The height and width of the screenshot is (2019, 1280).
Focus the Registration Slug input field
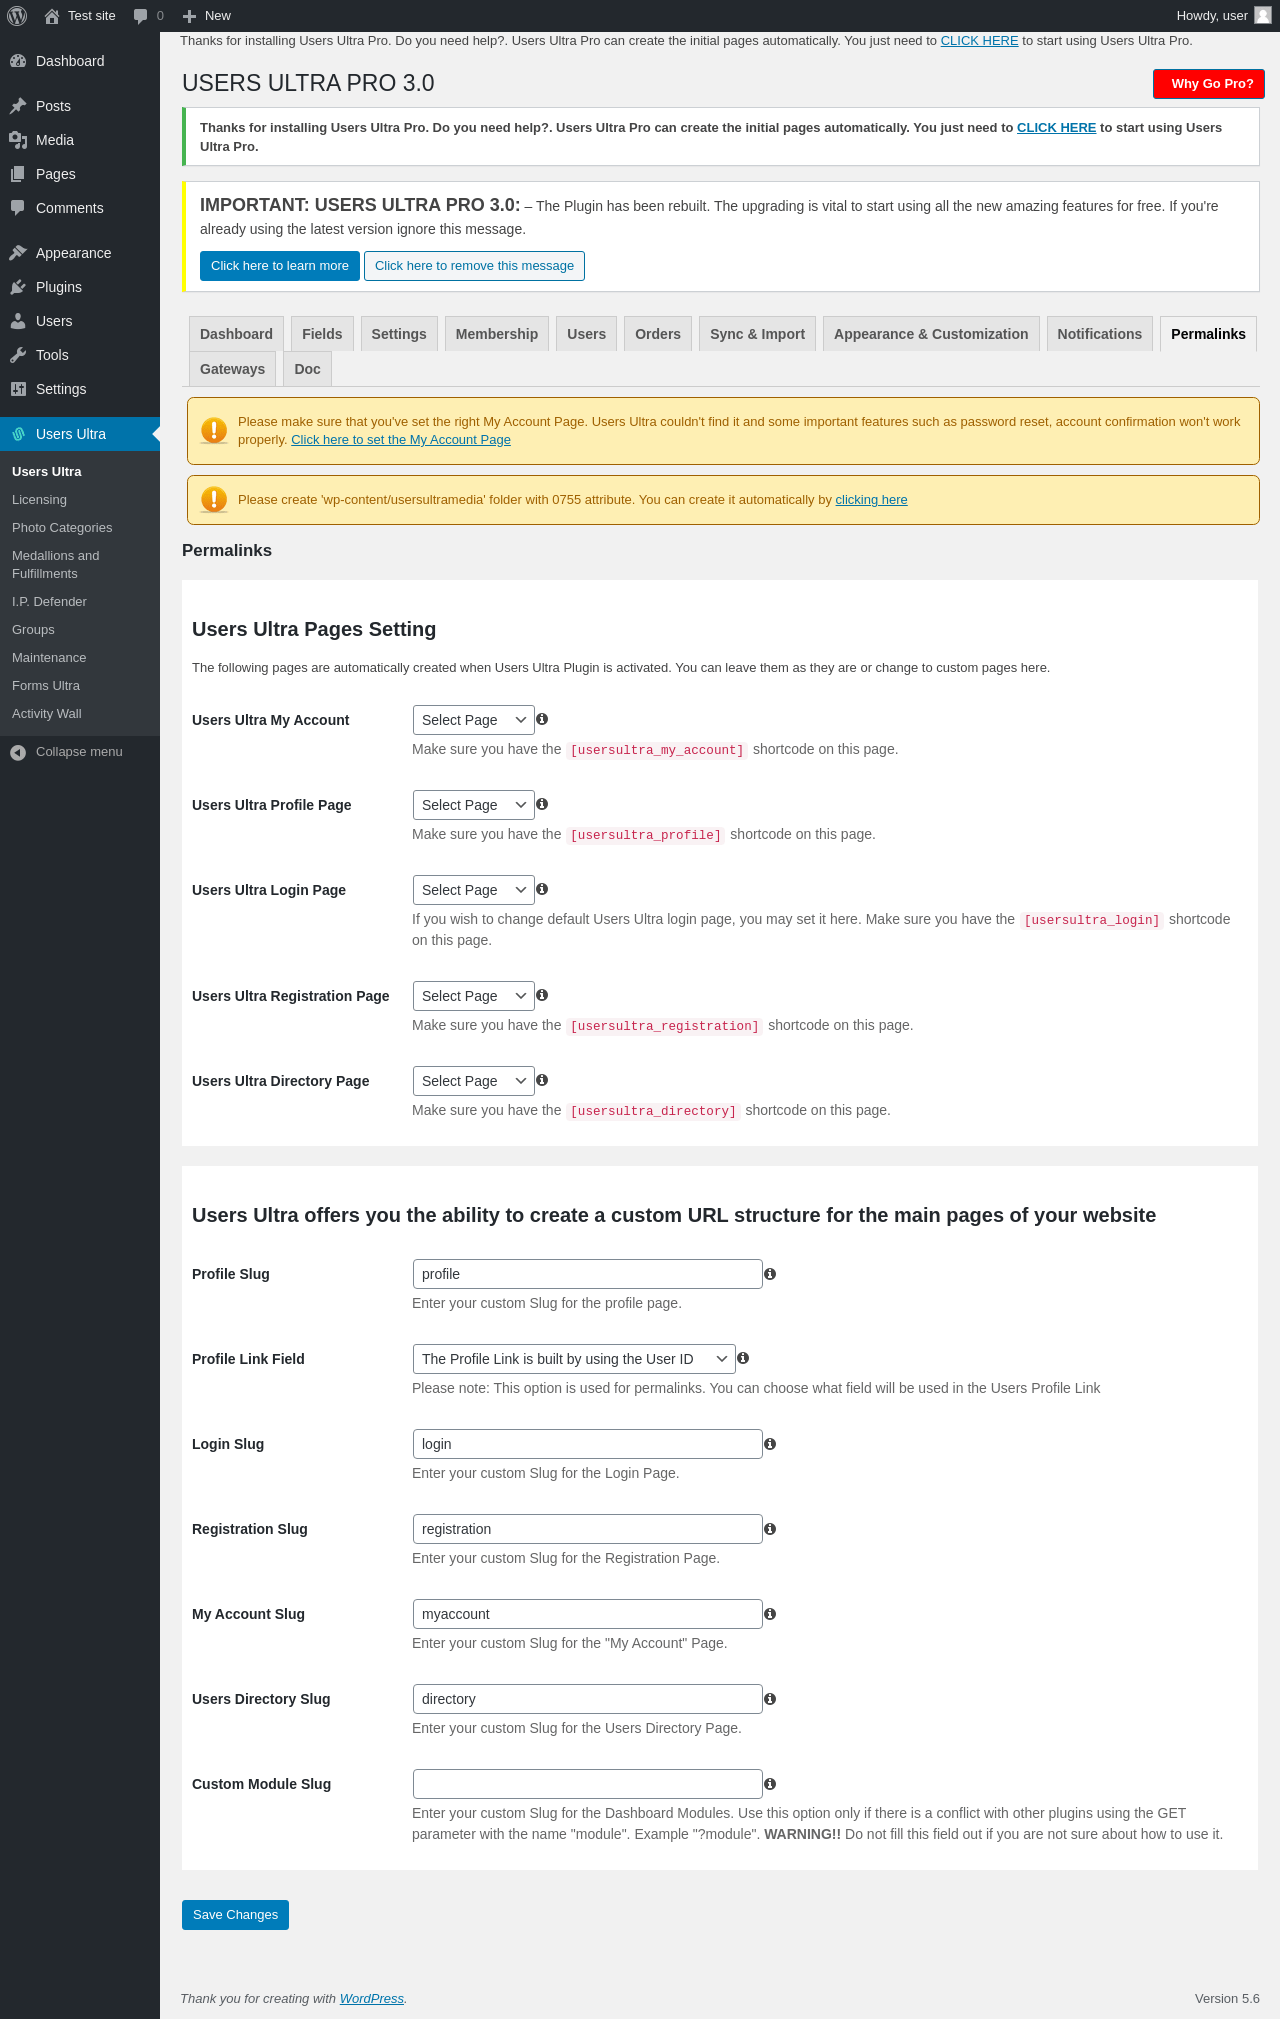(587, 1529)
